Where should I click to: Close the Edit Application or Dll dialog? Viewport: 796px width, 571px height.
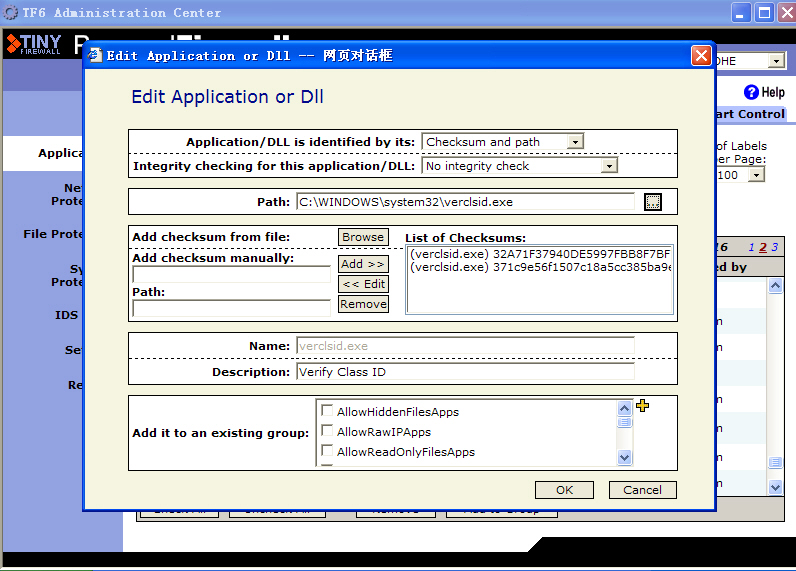(x=701, y=55)
